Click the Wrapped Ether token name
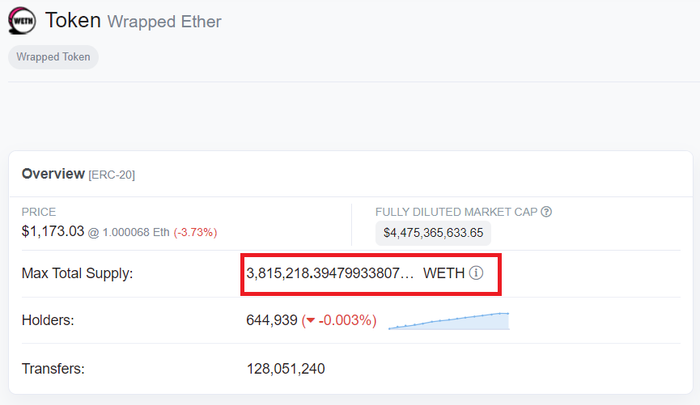Viewport: 700px width, 405px height. click(x=164, y=21)
